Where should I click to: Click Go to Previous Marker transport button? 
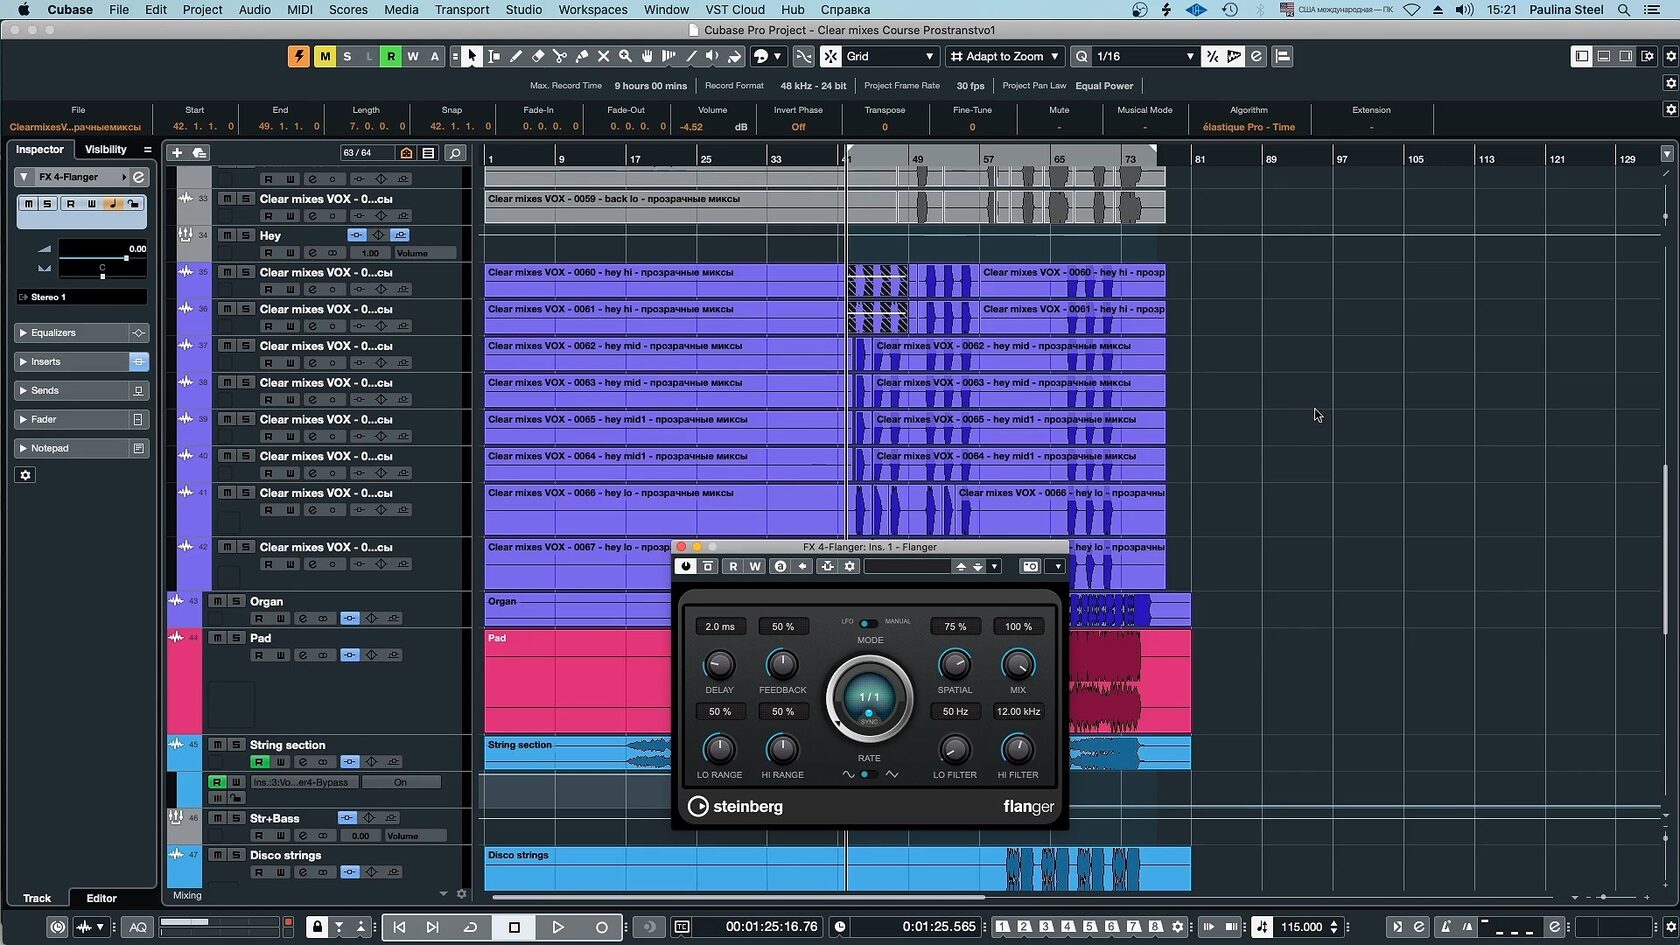pos(399,927)
